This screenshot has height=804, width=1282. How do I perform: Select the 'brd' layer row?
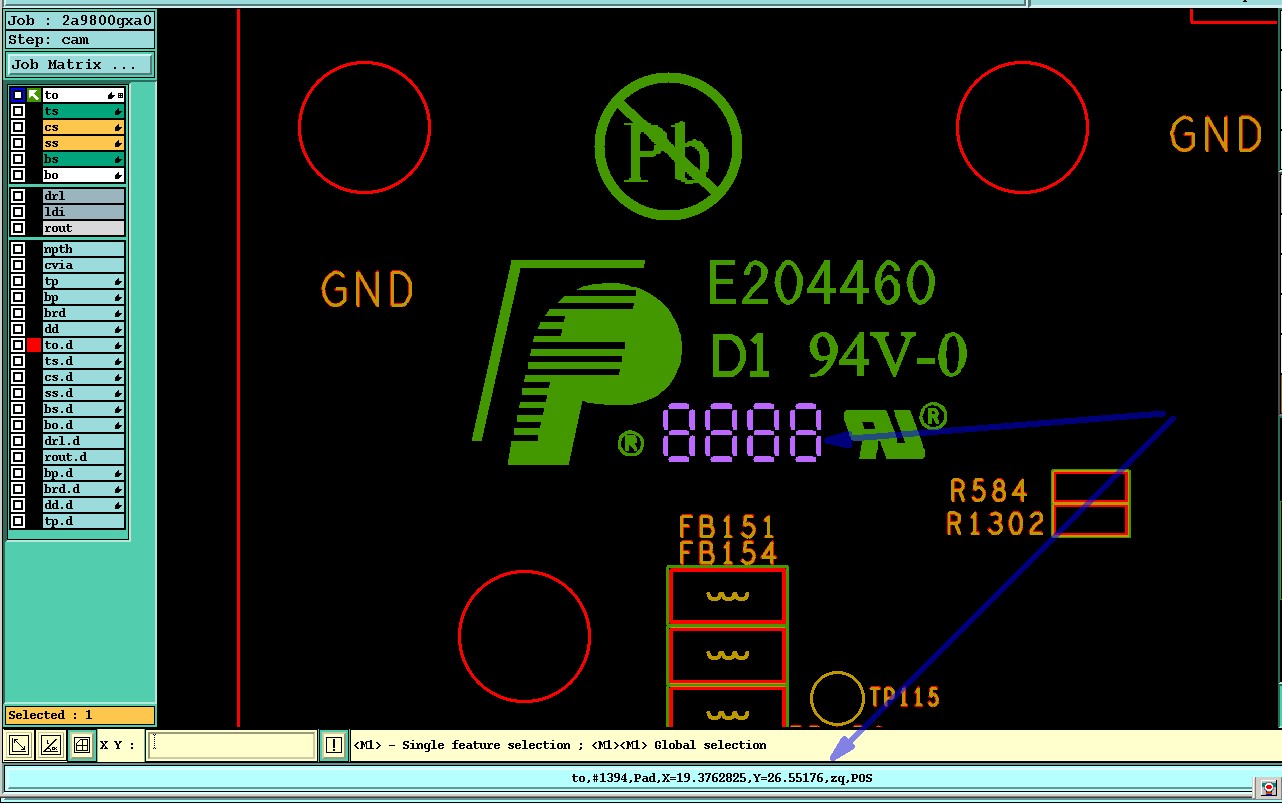point(83,313)
